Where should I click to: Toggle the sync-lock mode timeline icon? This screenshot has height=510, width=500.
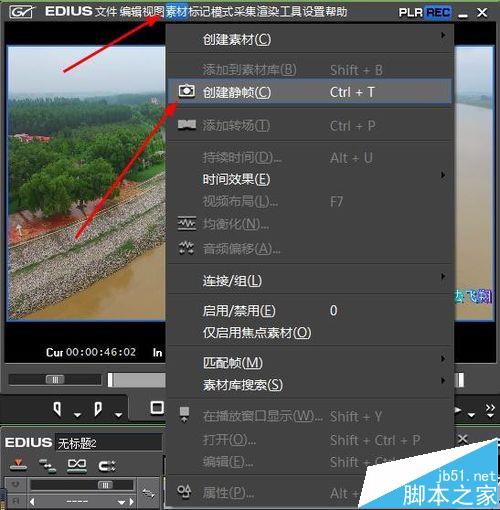click(x=47, y=466)
